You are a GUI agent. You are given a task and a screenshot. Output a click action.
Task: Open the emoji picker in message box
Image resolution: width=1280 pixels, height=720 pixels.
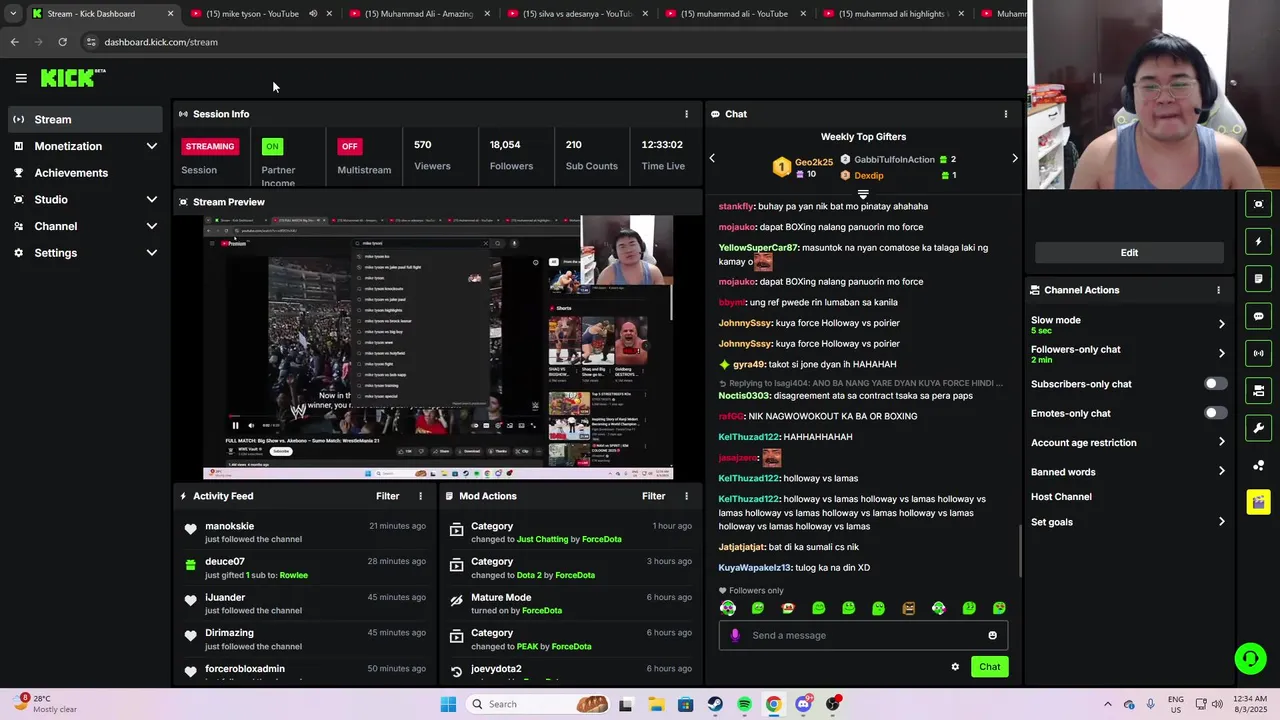[x=992, y=635]
